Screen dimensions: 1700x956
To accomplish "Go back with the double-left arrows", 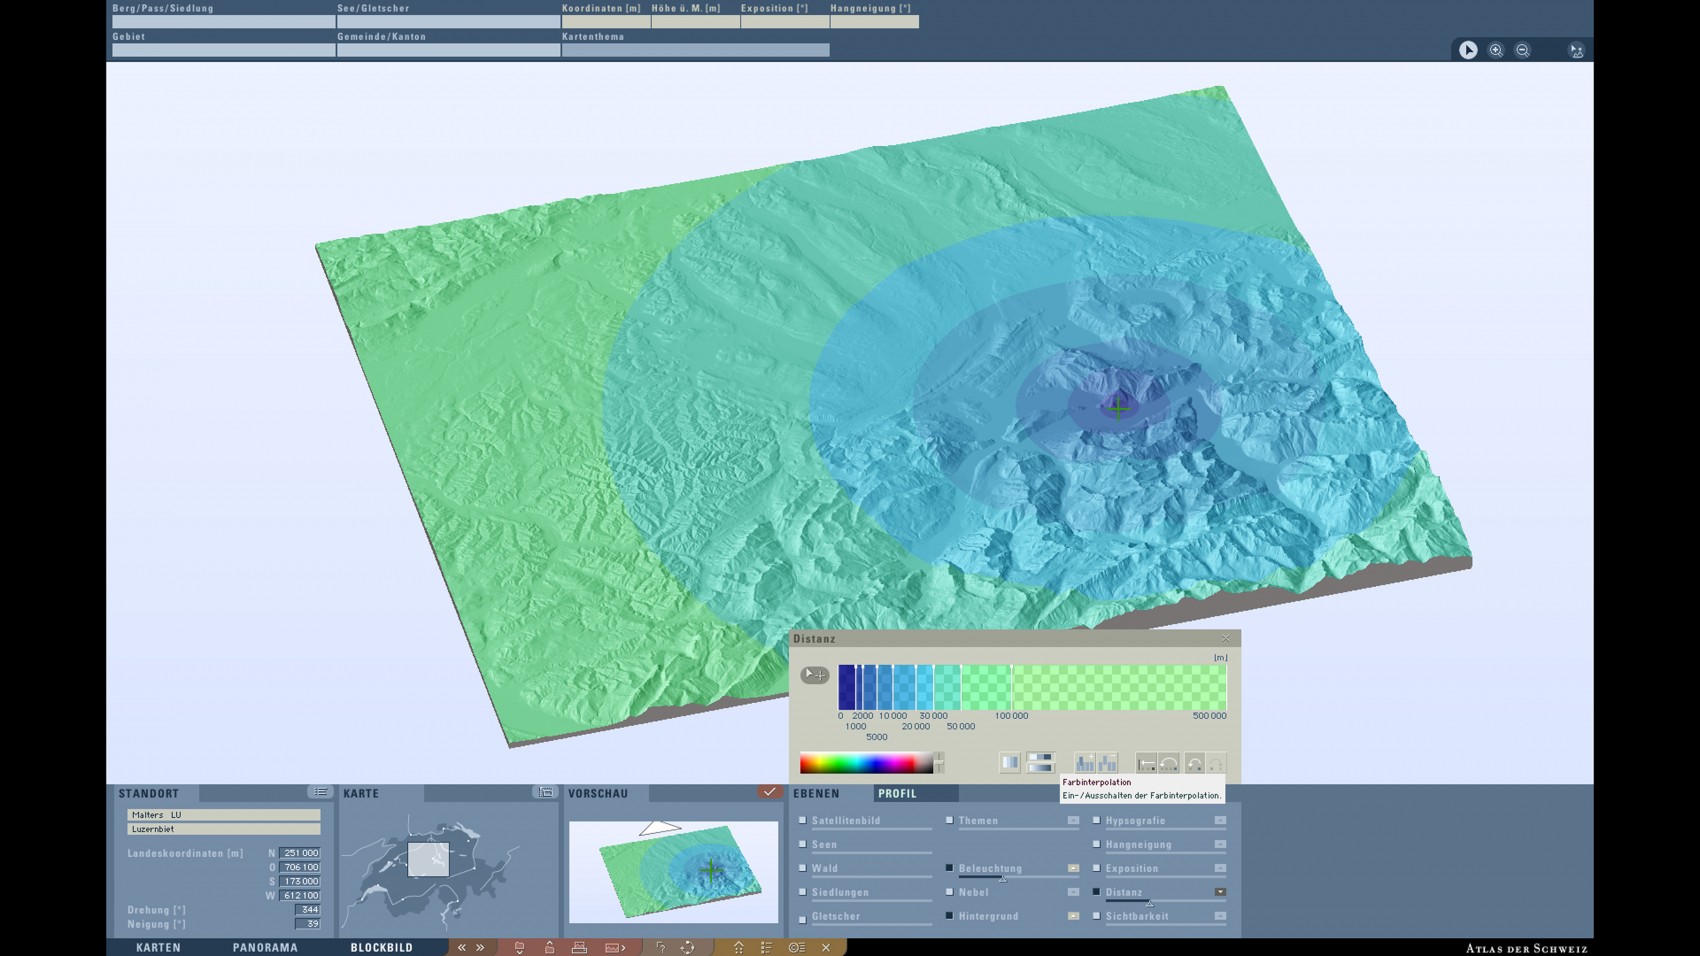I will click(462, 947).
